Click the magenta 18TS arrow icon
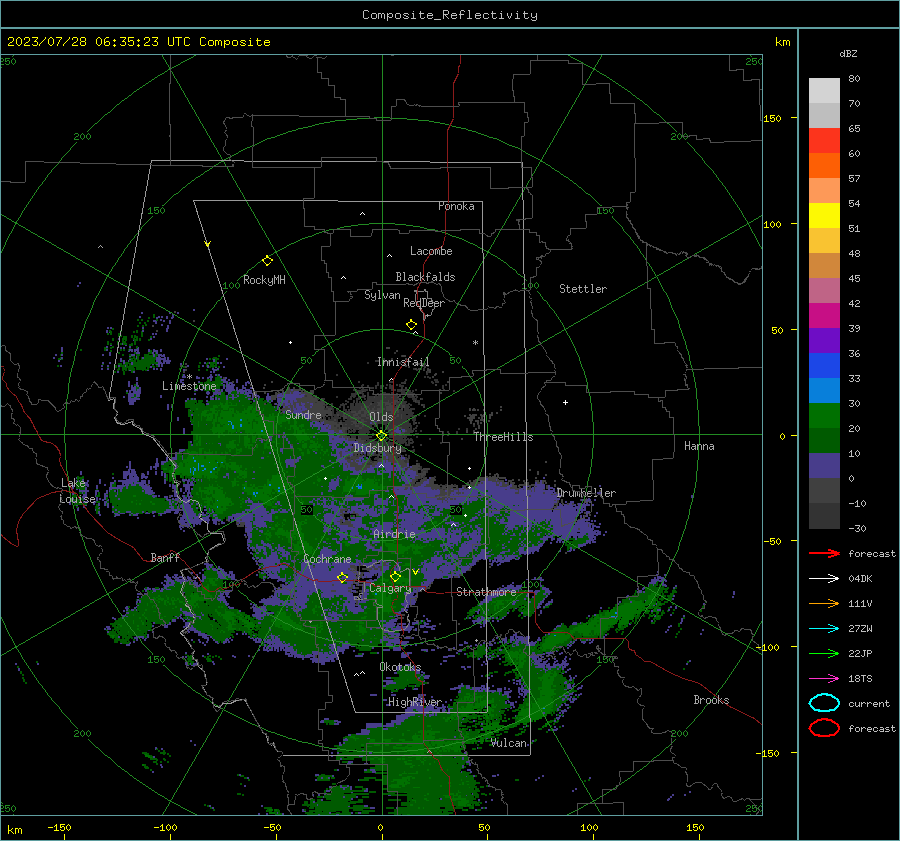The width and height of the screenshot is (900, 841). 824,679
